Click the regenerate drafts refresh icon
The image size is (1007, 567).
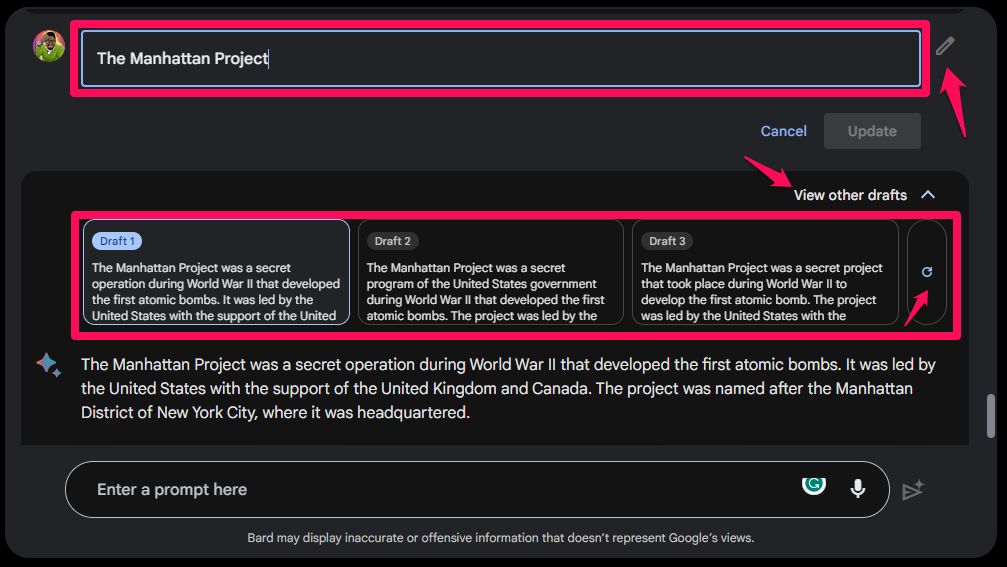pyautogui.click(x=927, y=272)
